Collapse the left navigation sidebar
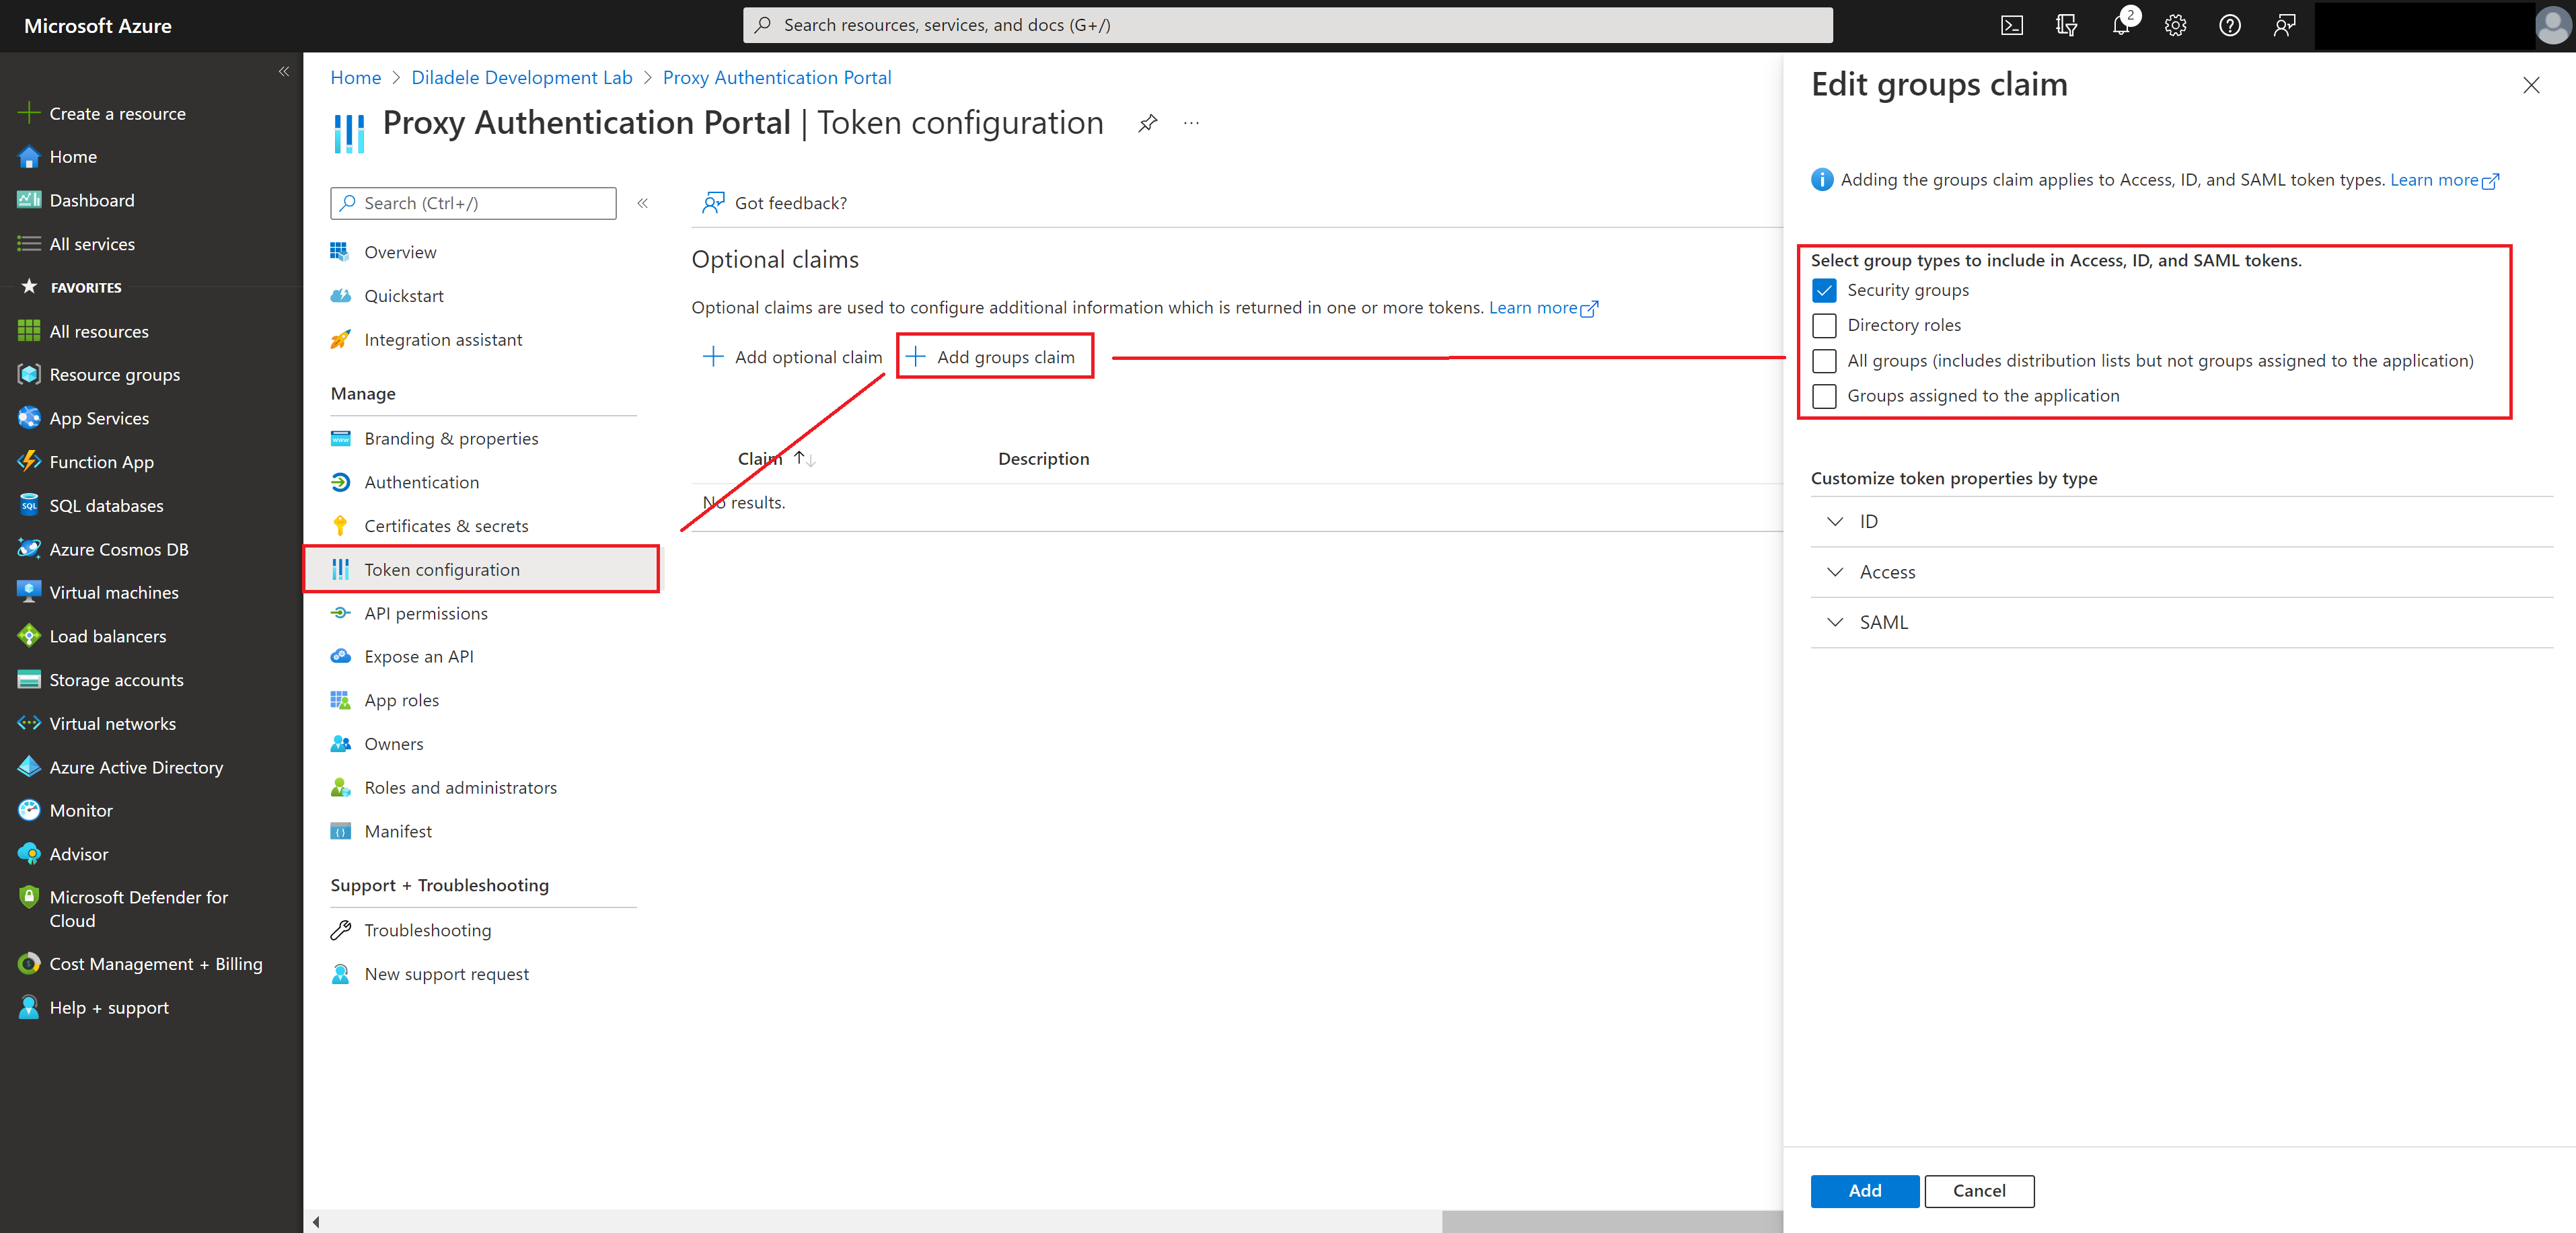Screen dimensions: 2576x1233 (x=284, y=71)
